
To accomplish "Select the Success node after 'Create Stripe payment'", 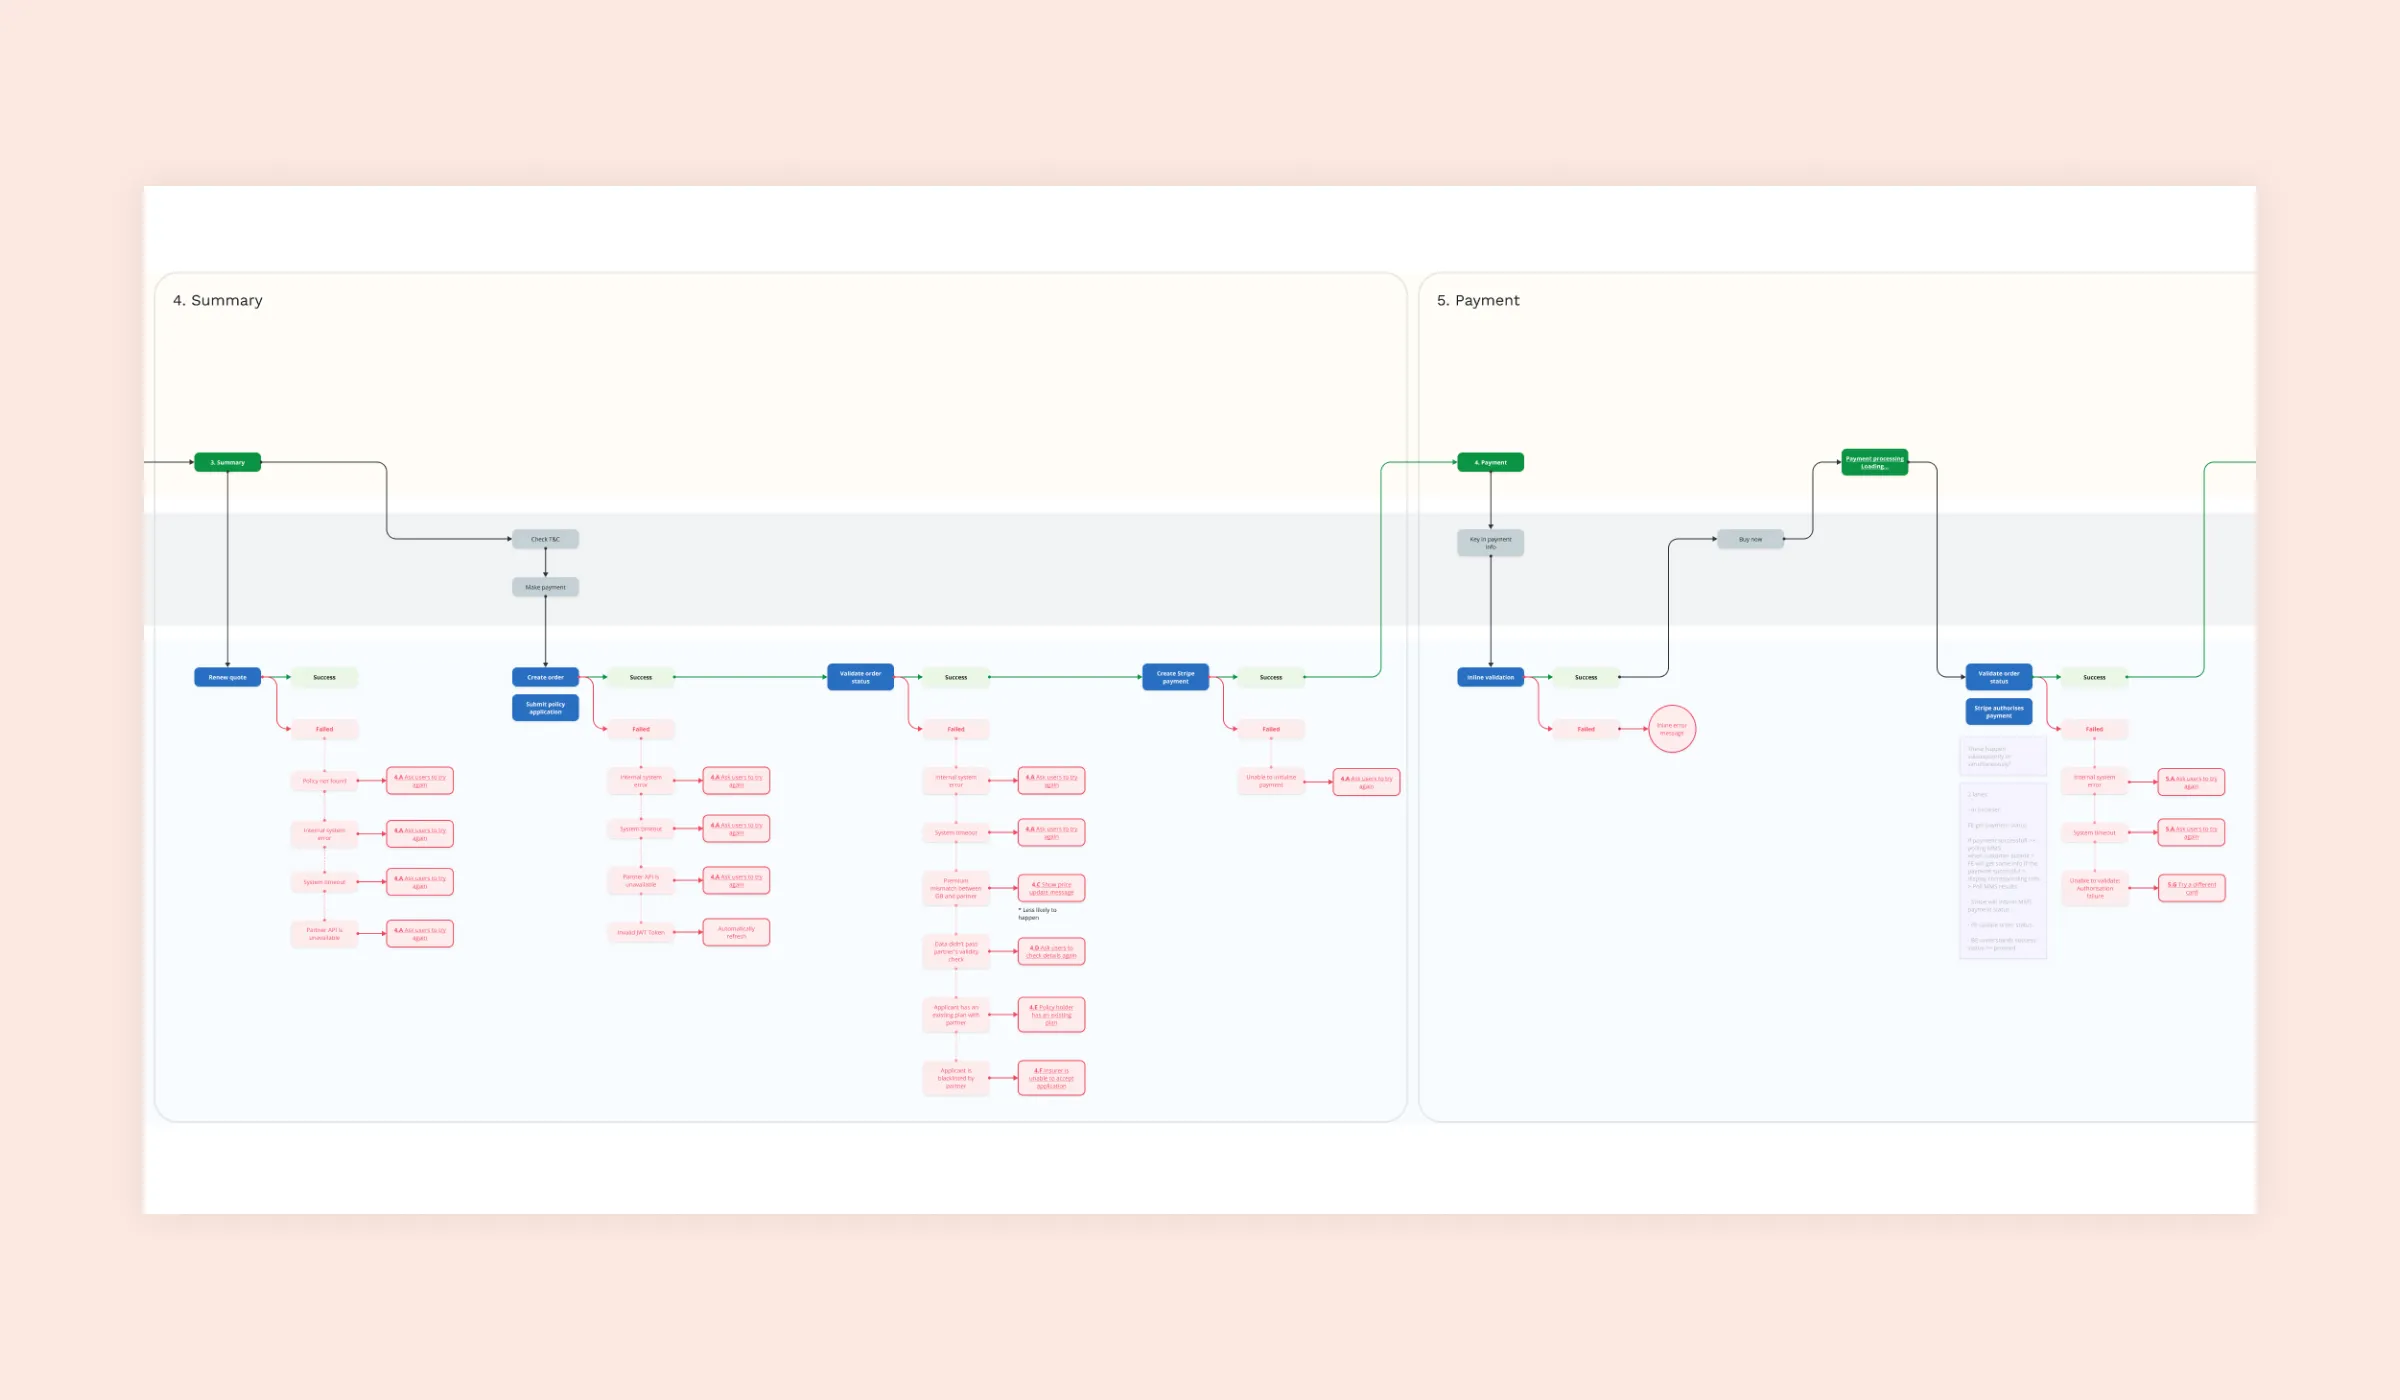I will coord(1271,677).
